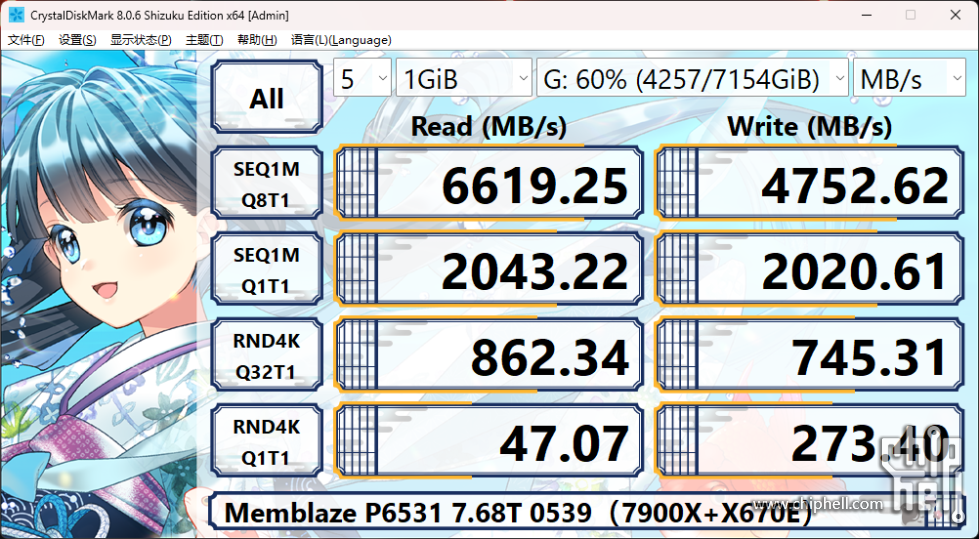Viewport: 979px width, 539px height.
Task: Click the Read (MB/s) column header
Action: click(x=489, y=127)
